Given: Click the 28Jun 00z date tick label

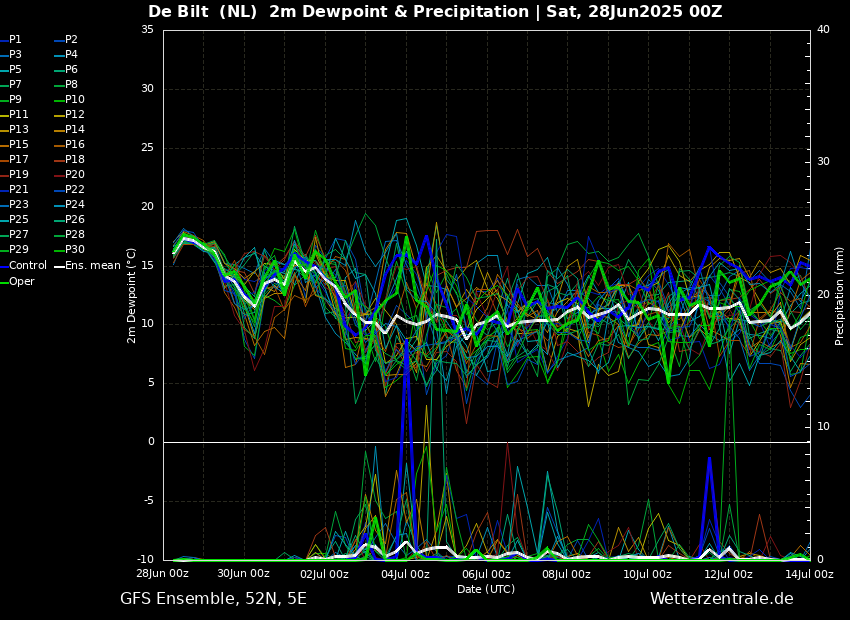Looking at the screenshot, I should coord(162,574).
